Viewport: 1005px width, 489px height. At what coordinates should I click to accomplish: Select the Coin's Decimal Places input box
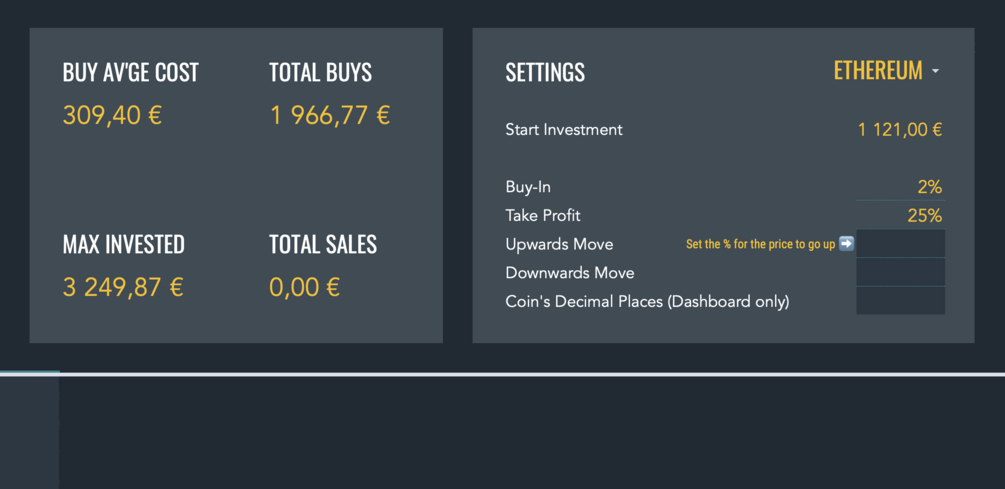tap(900, 301)
